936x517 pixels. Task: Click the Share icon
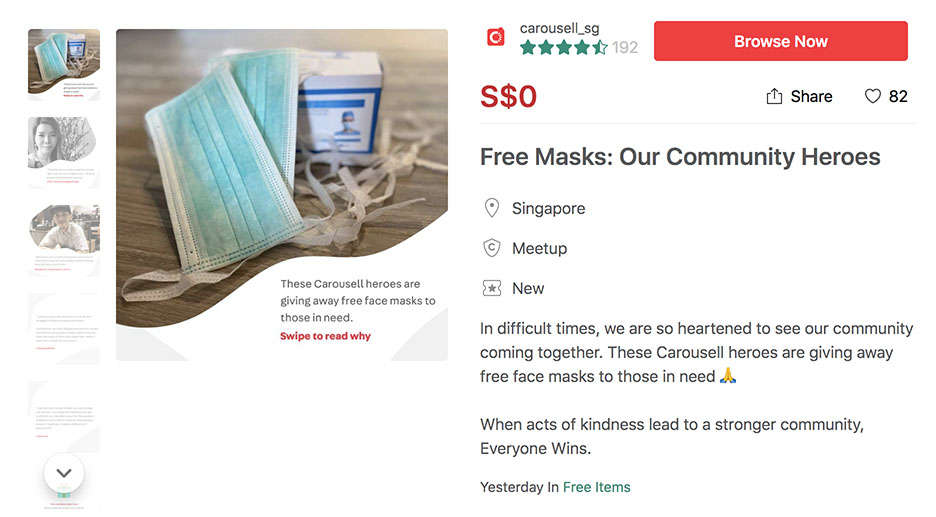[774, 96]
